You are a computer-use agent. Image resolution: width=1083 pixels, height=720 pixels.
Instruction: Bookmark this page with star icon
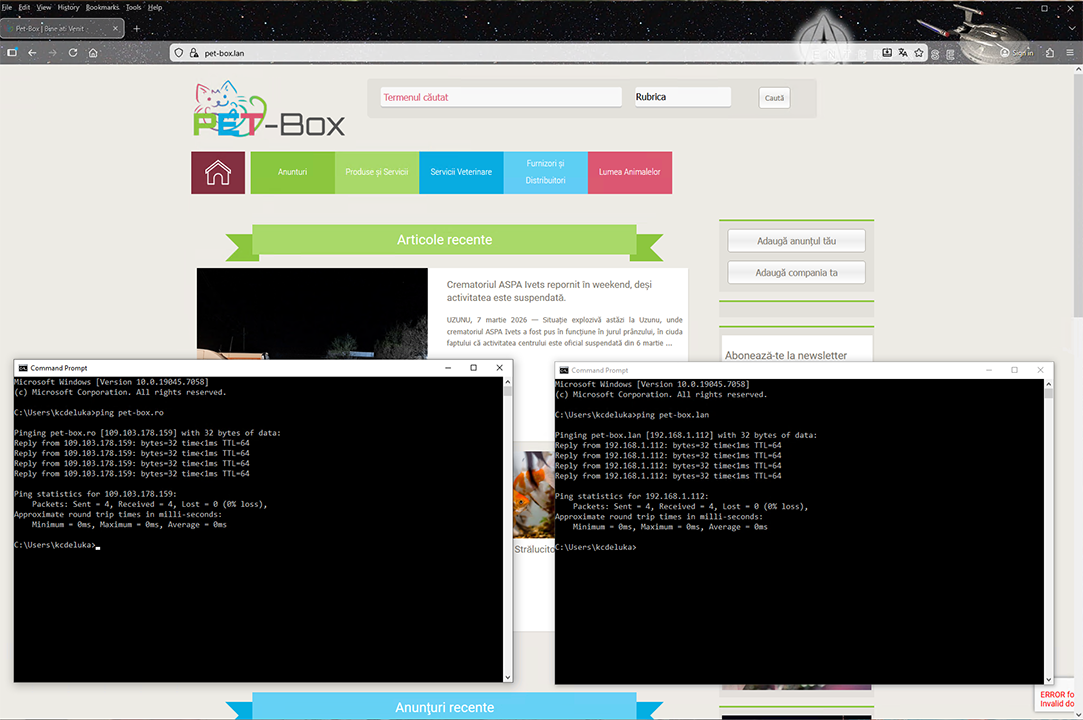[919, 53]
